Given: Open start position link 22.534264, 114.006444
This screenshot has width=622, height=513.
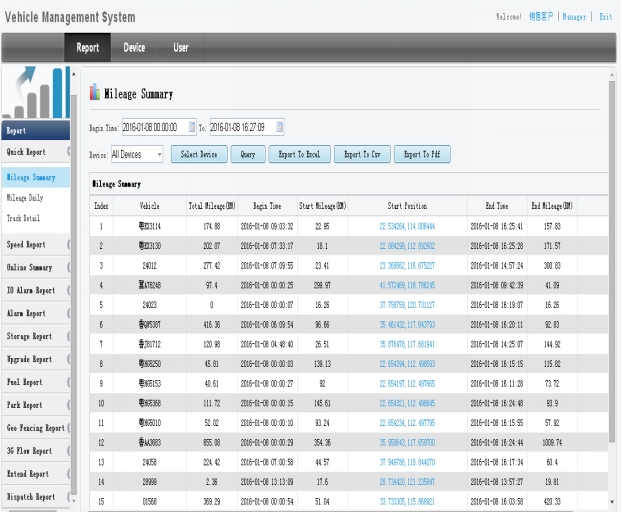Looking at the screenshot, I should pos(407,227).
